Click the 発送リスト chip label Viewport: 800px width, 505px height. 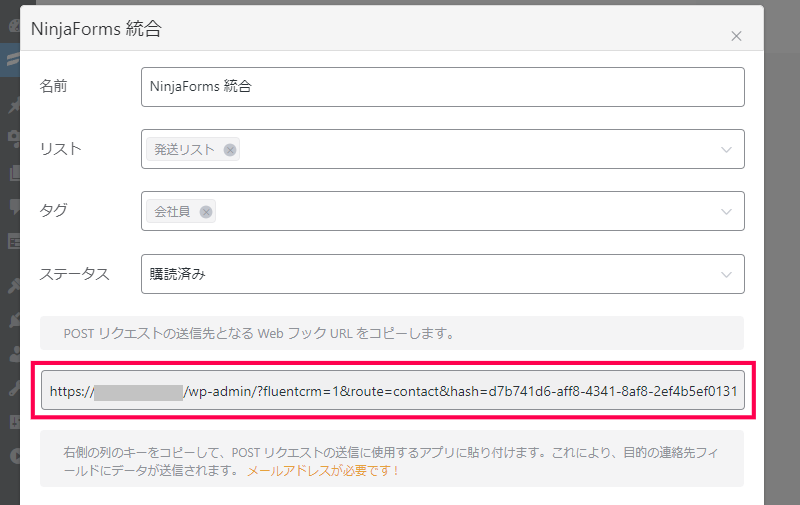(184, 150)
